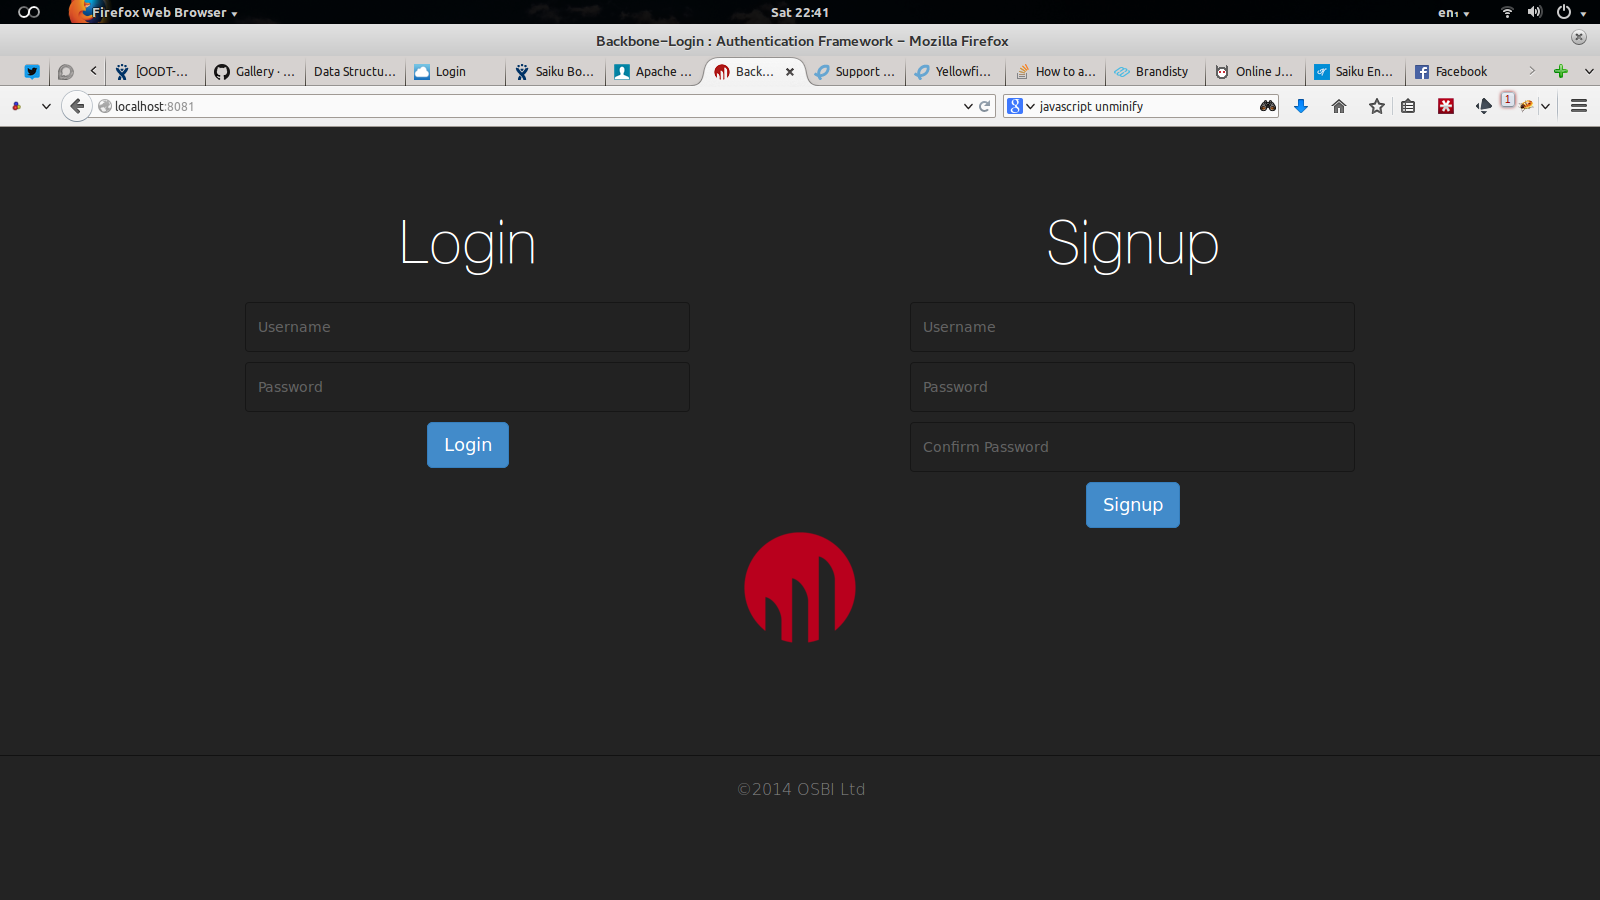The image size is (1600, 900).
Task: Switch to the Online J... tab
Action: point(1255,72)
